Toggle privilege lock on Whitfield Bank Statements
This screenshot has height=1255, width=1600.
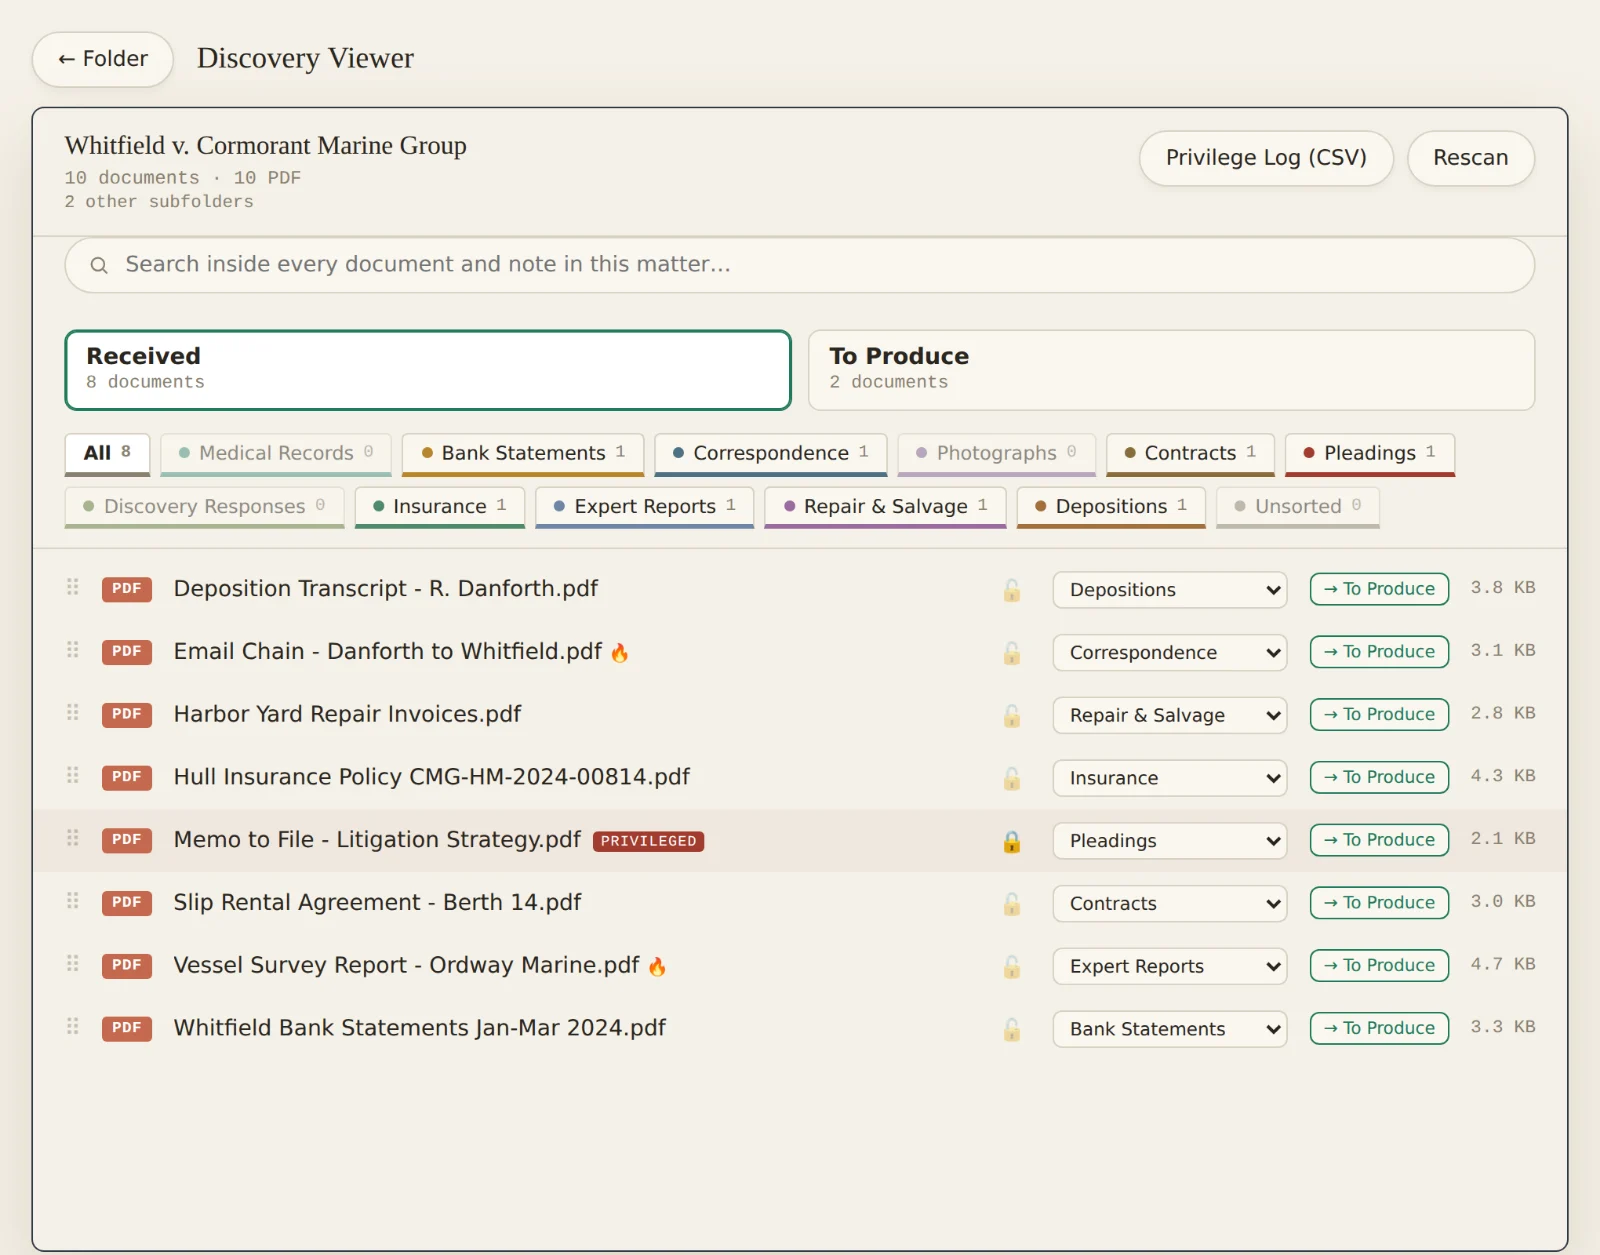tap(1012, 1030)
